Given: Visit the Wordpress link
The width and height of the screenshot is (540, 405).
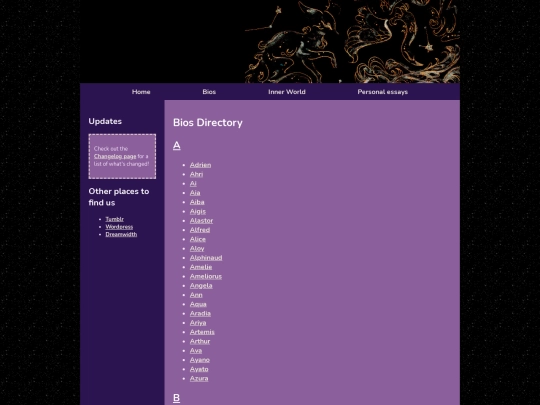Looking at the screenshot, I should point(119,227).
